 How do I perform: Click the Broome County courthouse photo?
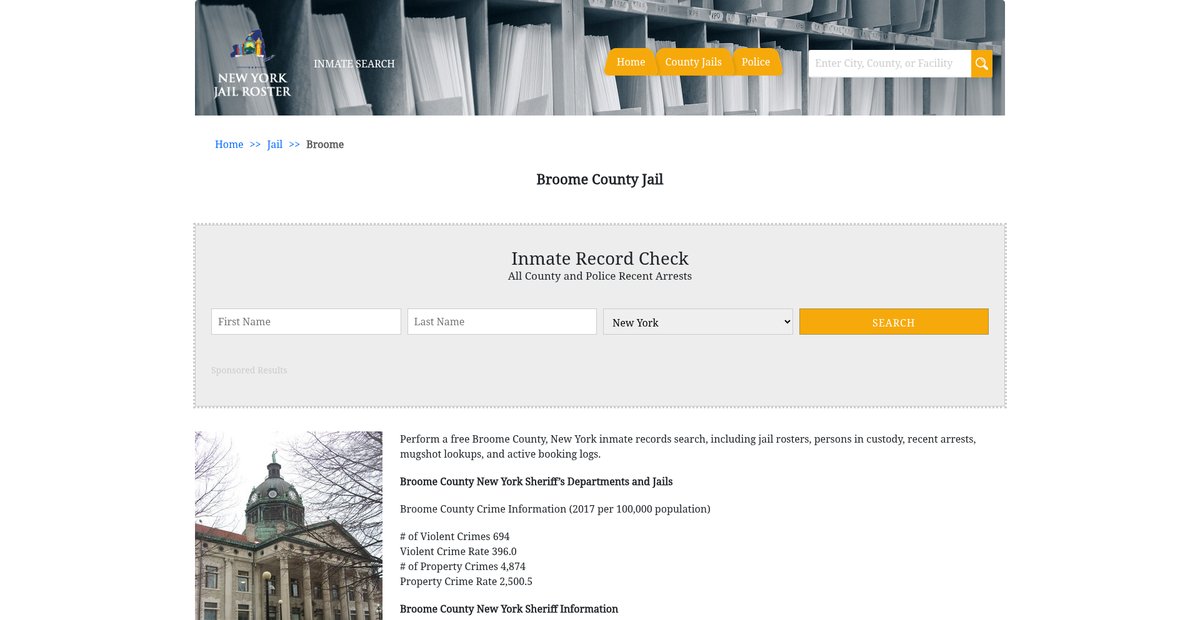pos(289,526)
